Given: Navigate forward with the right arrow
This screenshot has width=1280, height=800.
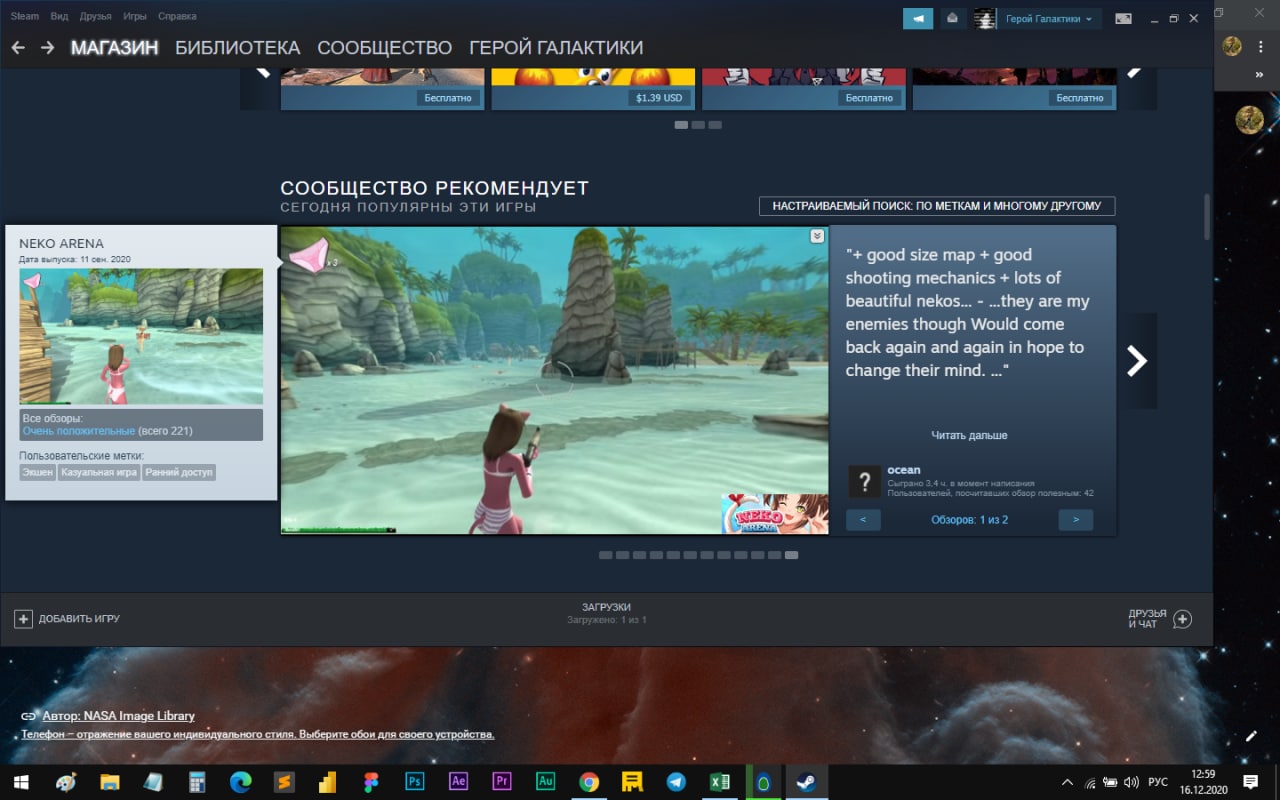Looking at the screenshot, I should 47,48.
